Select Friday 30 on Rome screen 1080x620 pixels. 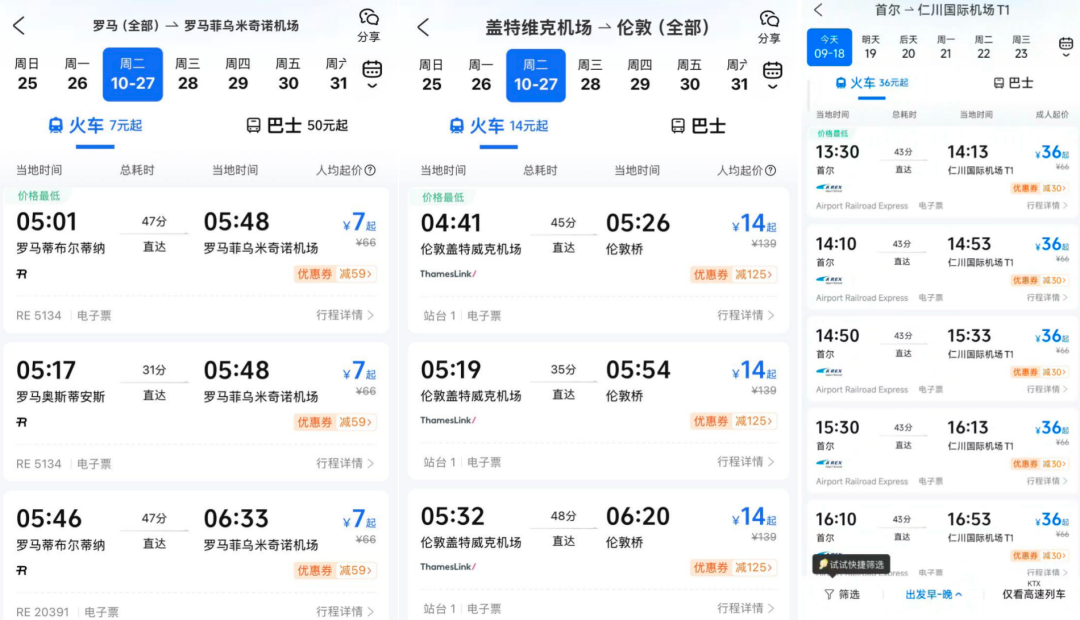tap(288, 74)
